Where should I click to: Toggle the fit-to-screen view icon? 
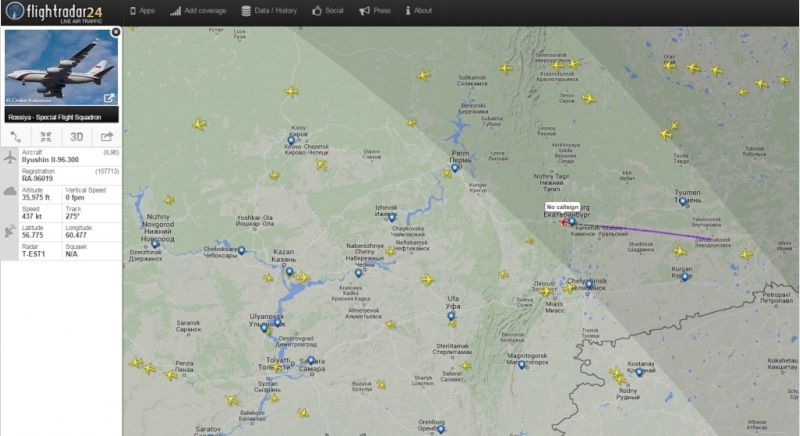(46, 137)
